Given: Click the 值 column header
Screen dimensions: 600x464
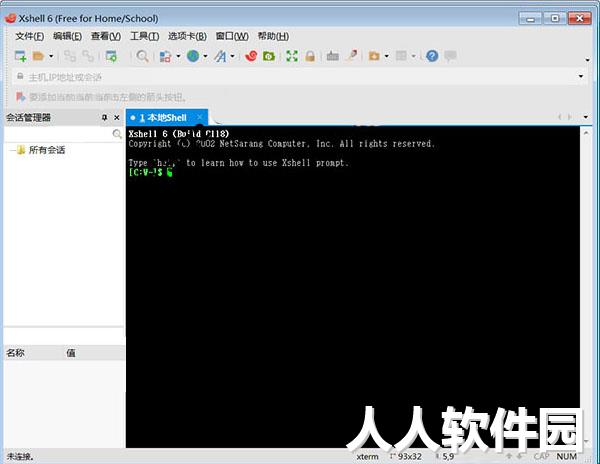Looking at the screenshot, I should [71, 353].
